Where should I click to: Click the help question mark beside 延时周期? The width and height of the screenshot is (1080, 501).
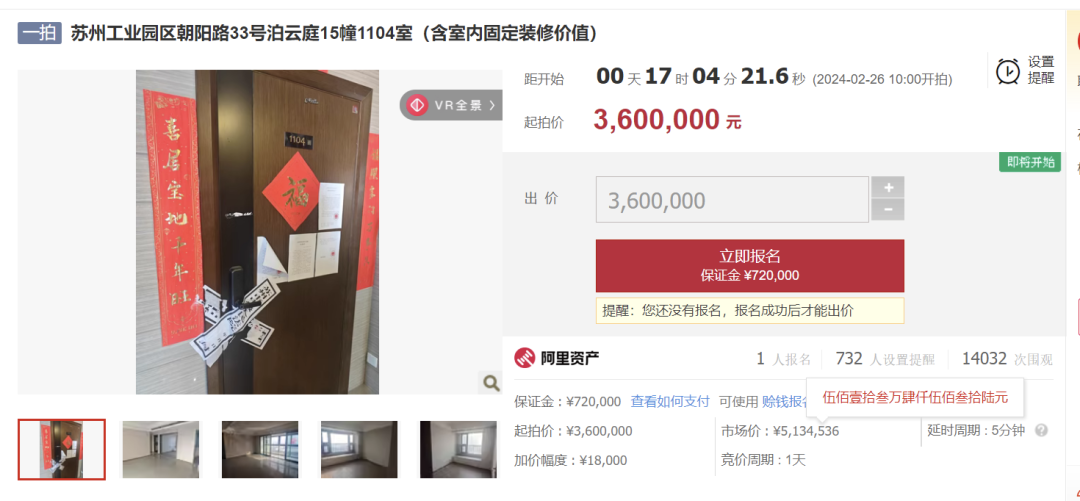[x=1041, y=431]
